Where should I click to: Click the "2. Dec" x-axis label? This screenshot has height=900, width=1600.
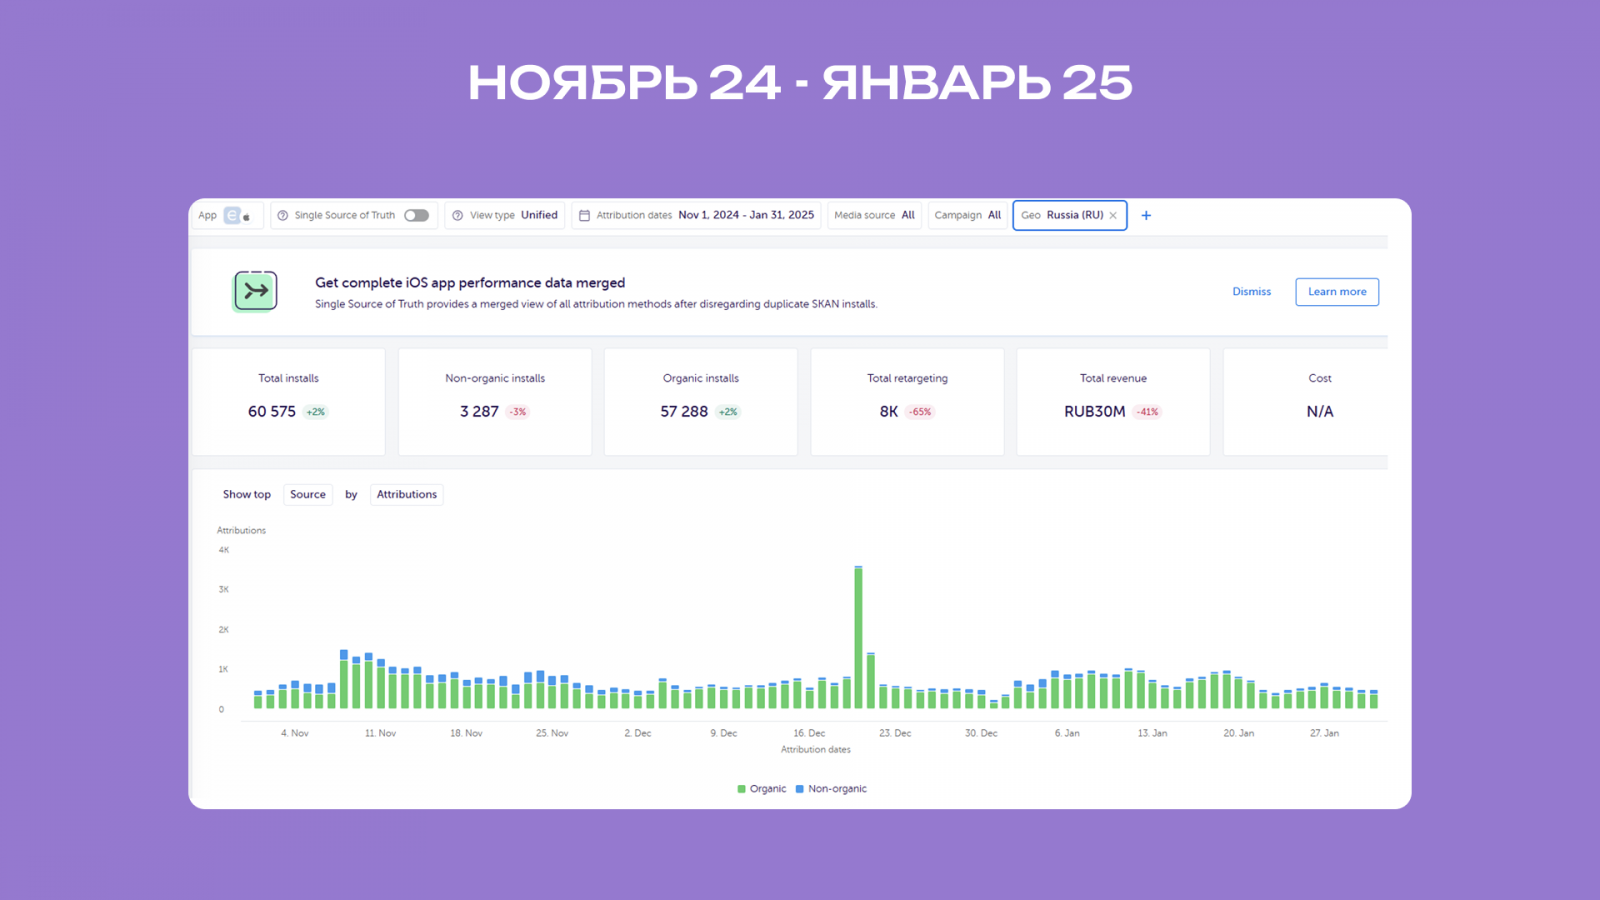pyautogui.click(x=638, y=733)
